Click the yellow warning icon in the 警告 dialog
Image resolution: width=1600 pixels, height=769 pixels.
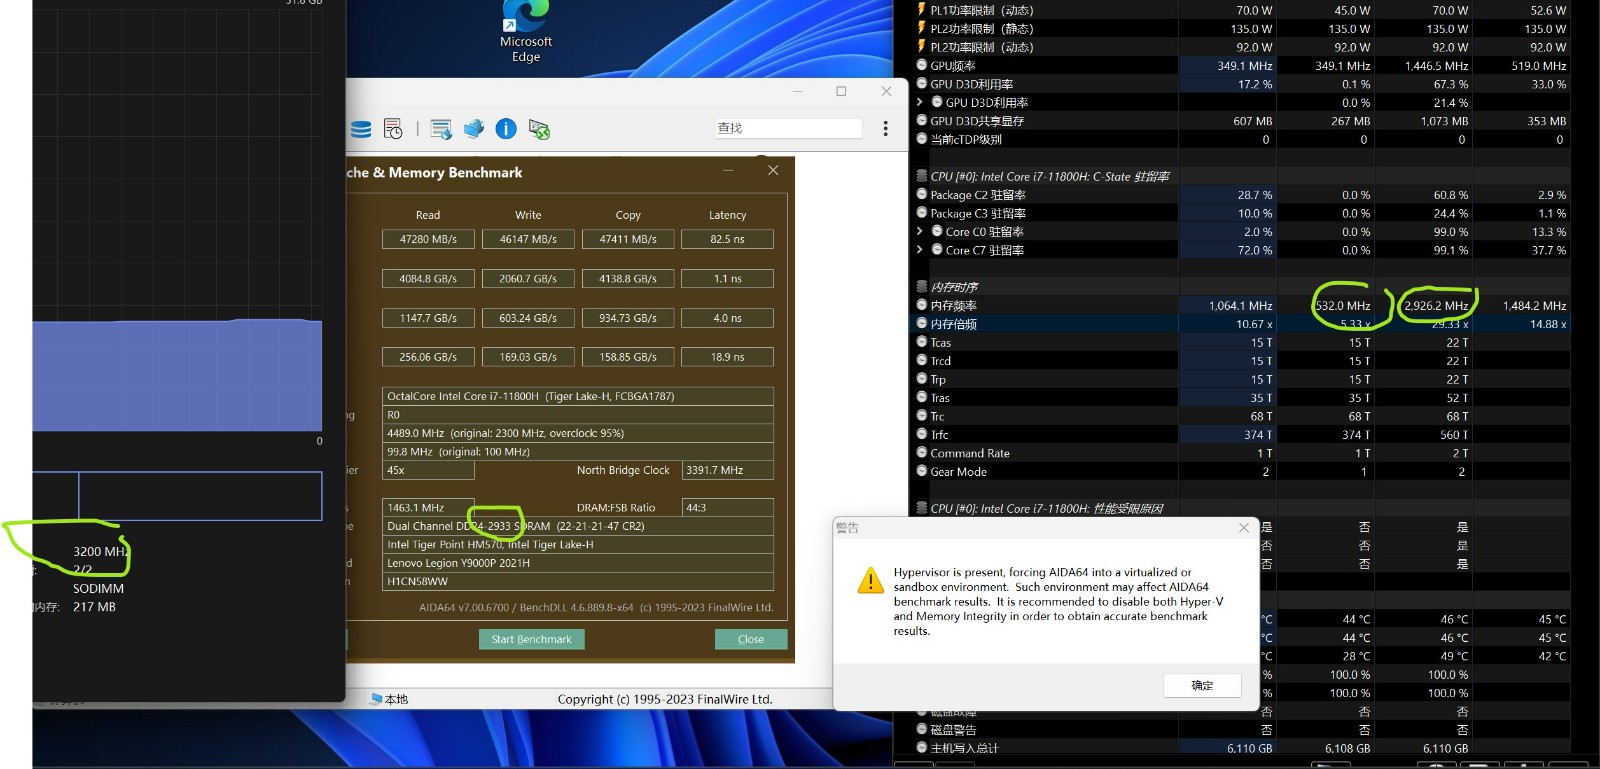870,580
